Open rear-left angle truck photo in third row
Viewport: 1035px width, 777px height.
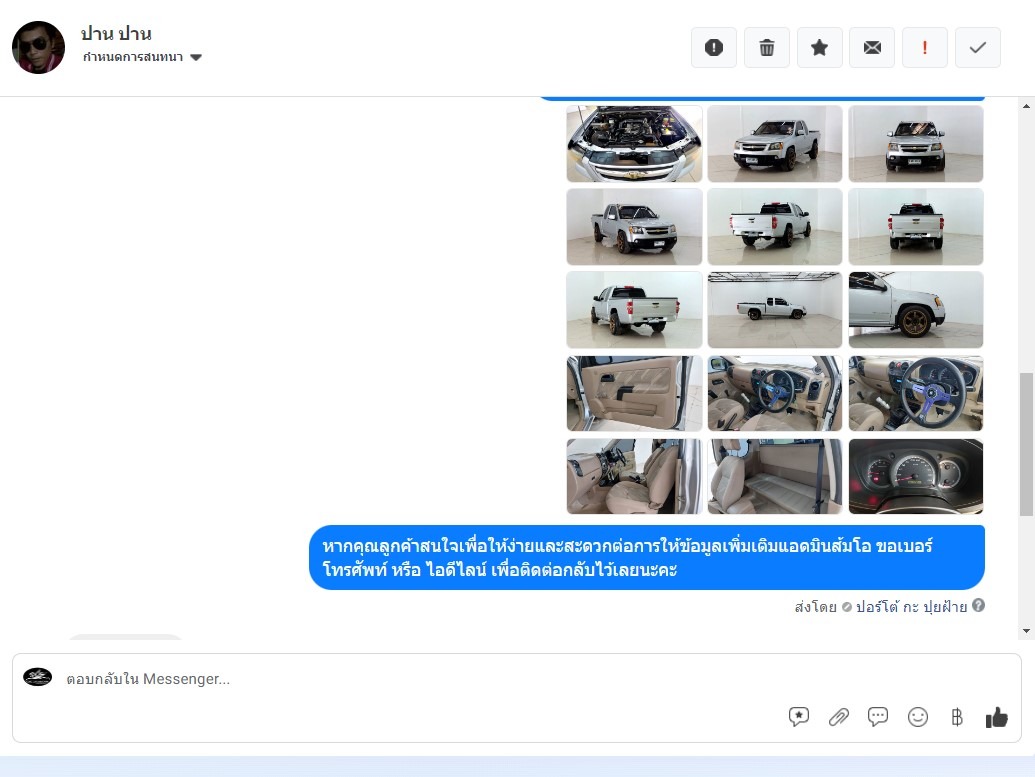pos(634,310)
